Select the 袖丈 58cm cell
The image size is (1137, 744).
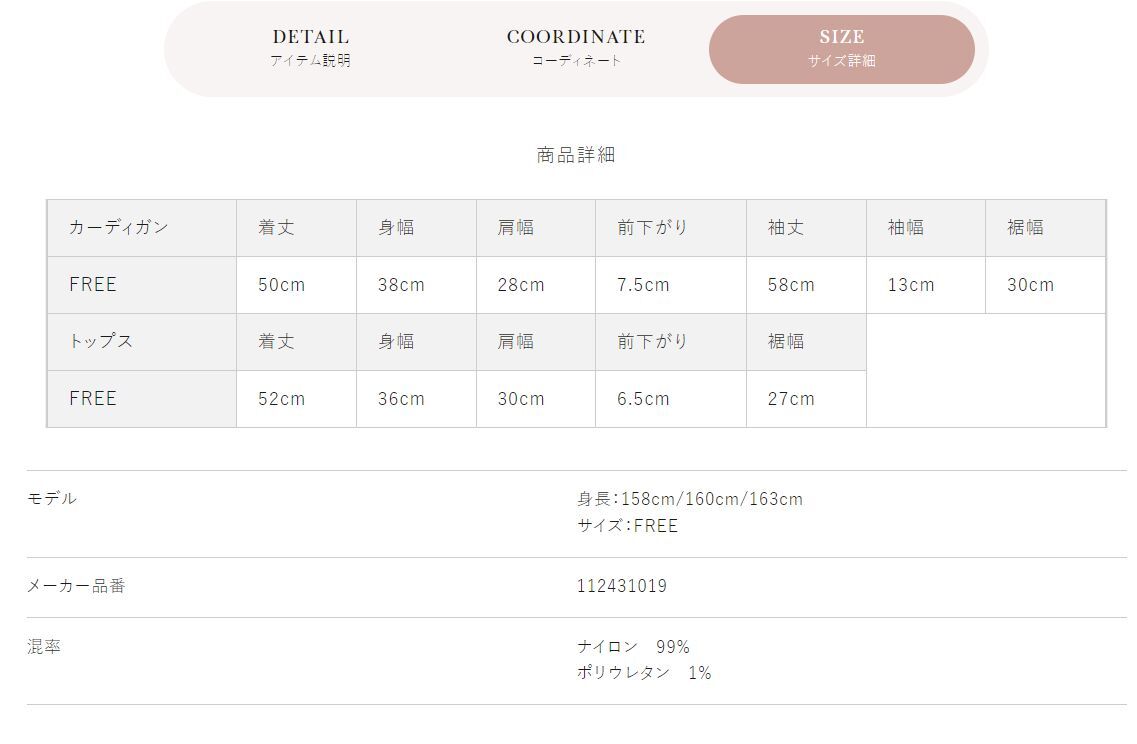(x=806, y=285)
